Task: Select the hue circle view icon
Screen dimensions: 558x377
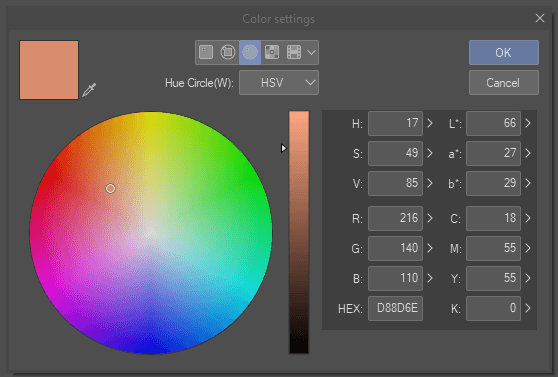Action: click(250, 52)
